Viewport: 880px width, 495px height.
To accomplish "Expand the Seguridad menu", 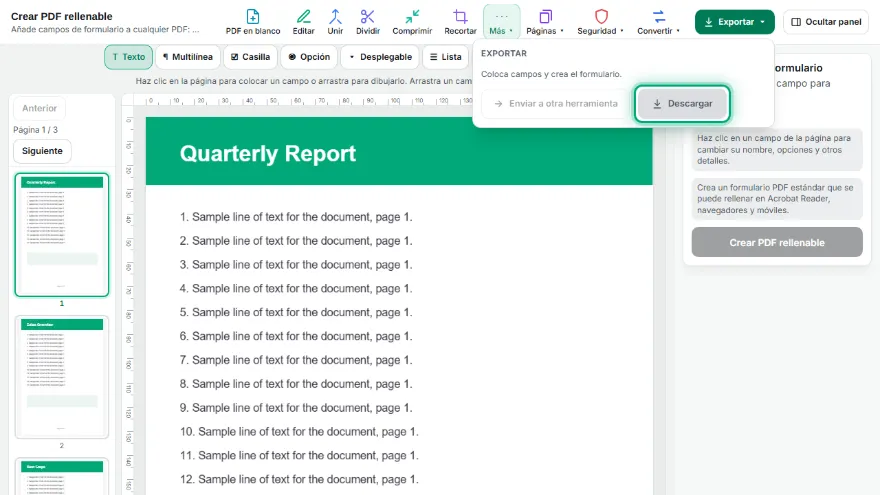I will 601,22.
